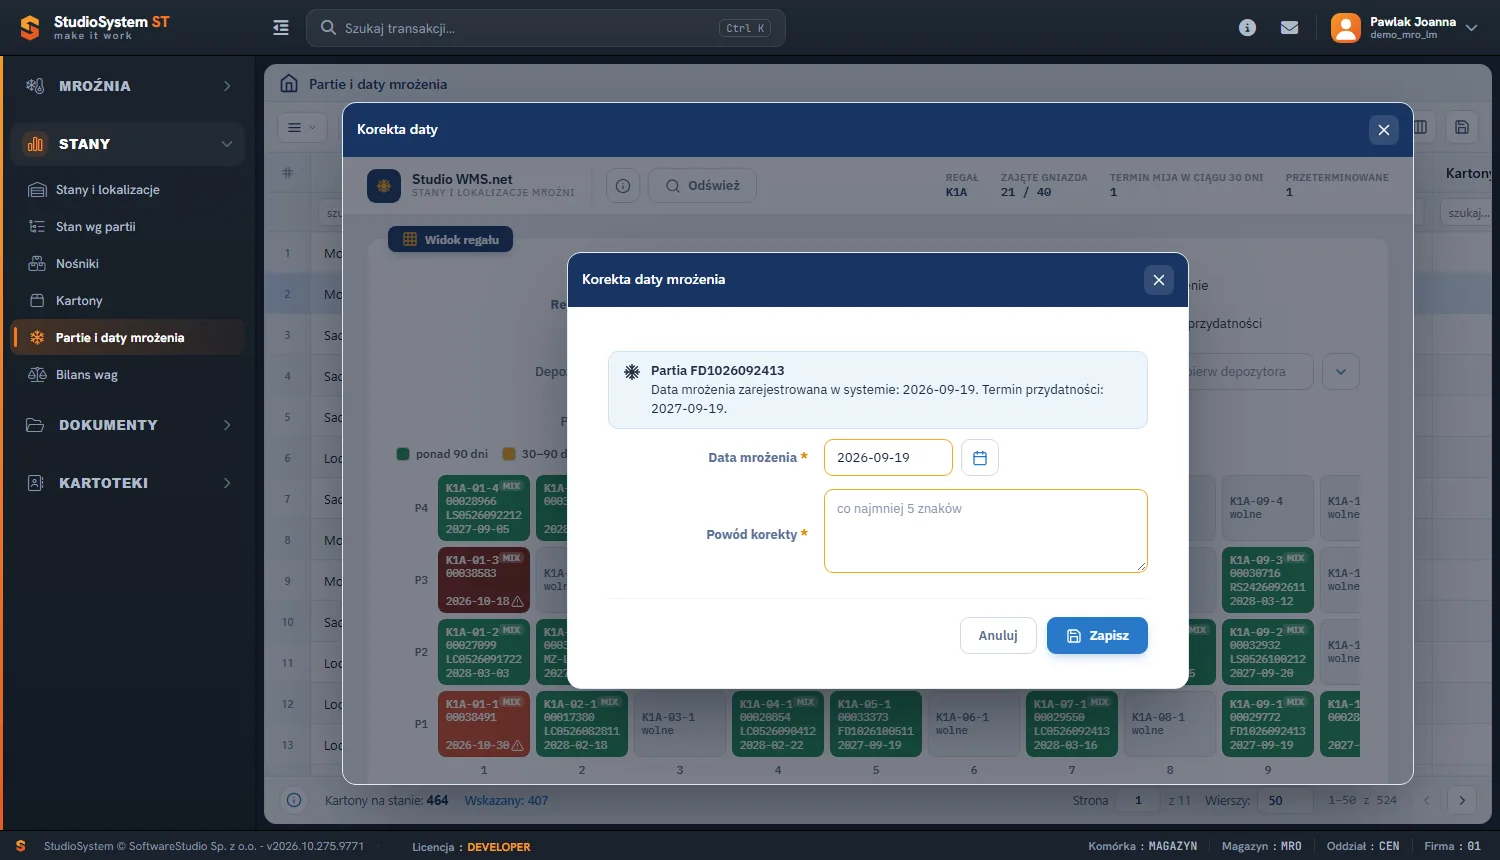
Task: Open Bilans wag menu item
Action: tap(128, 375)
